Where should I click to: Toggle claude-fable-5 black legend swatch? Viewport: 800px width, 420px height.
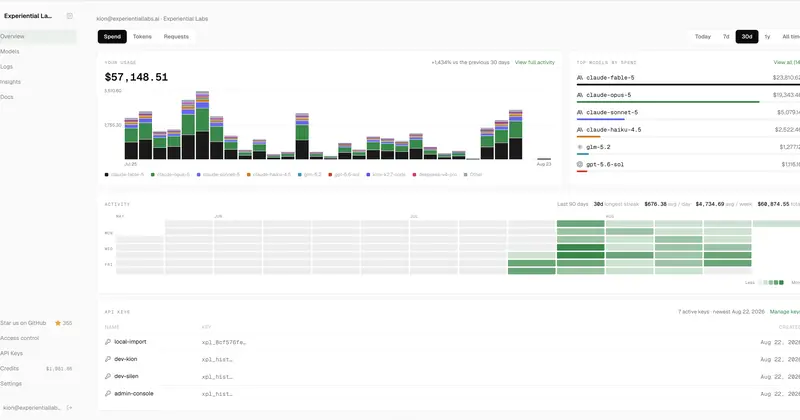(x=107, y=175)
